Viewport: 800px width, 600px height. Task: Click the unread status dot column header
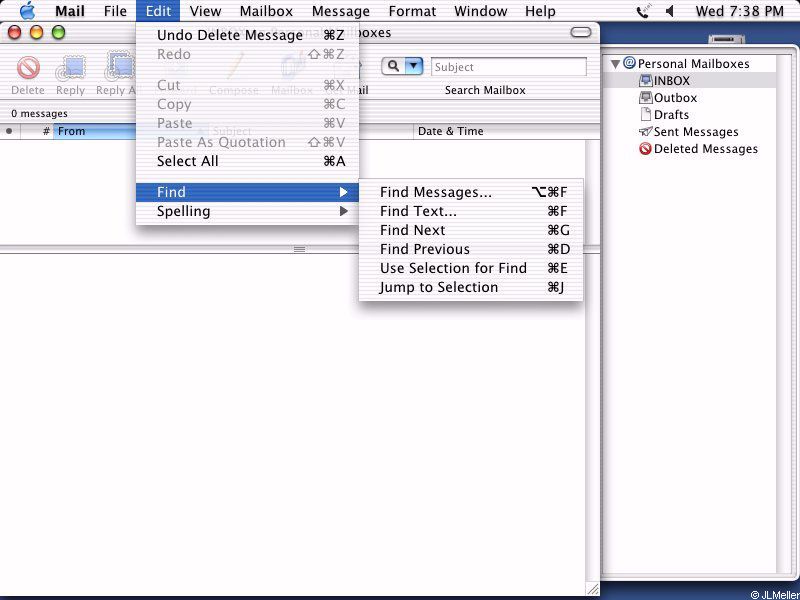[x=9, y=131]
